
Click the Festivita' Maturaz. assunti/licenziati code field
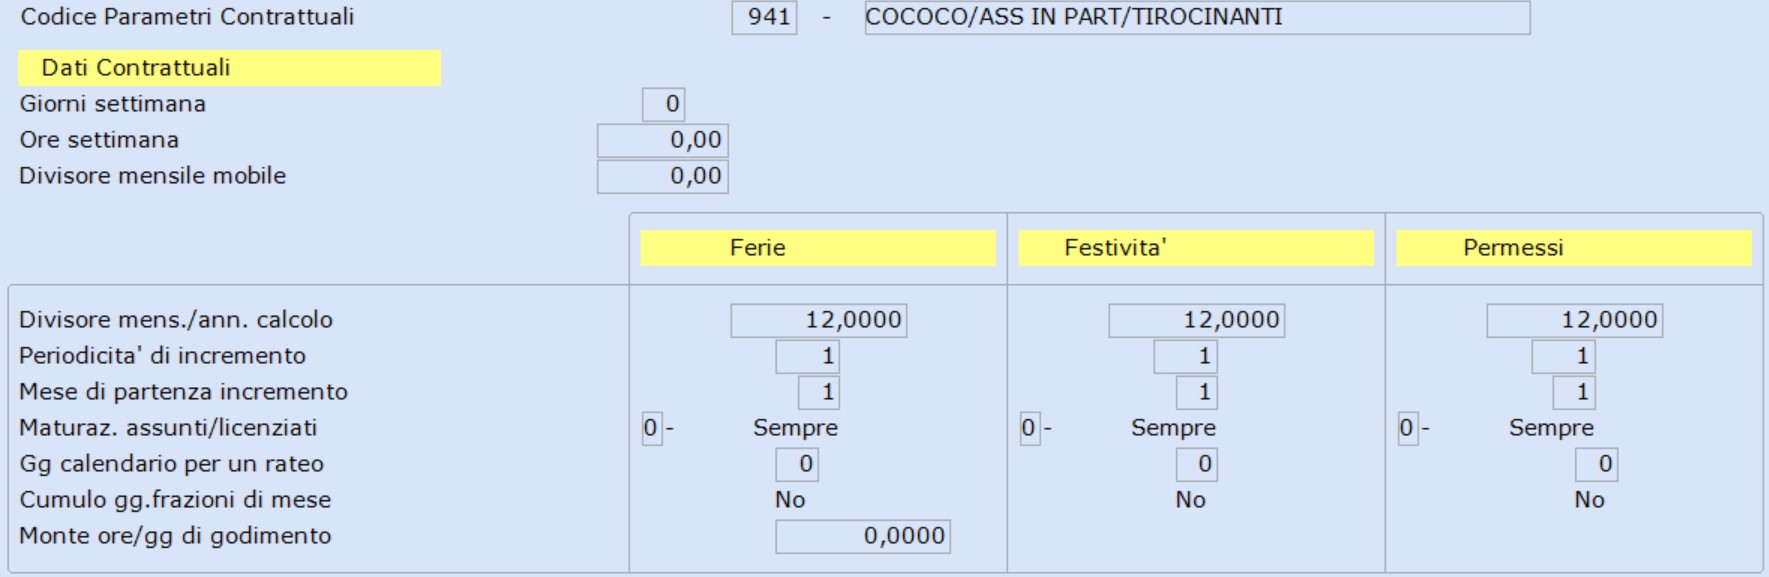coord(1030,428)
